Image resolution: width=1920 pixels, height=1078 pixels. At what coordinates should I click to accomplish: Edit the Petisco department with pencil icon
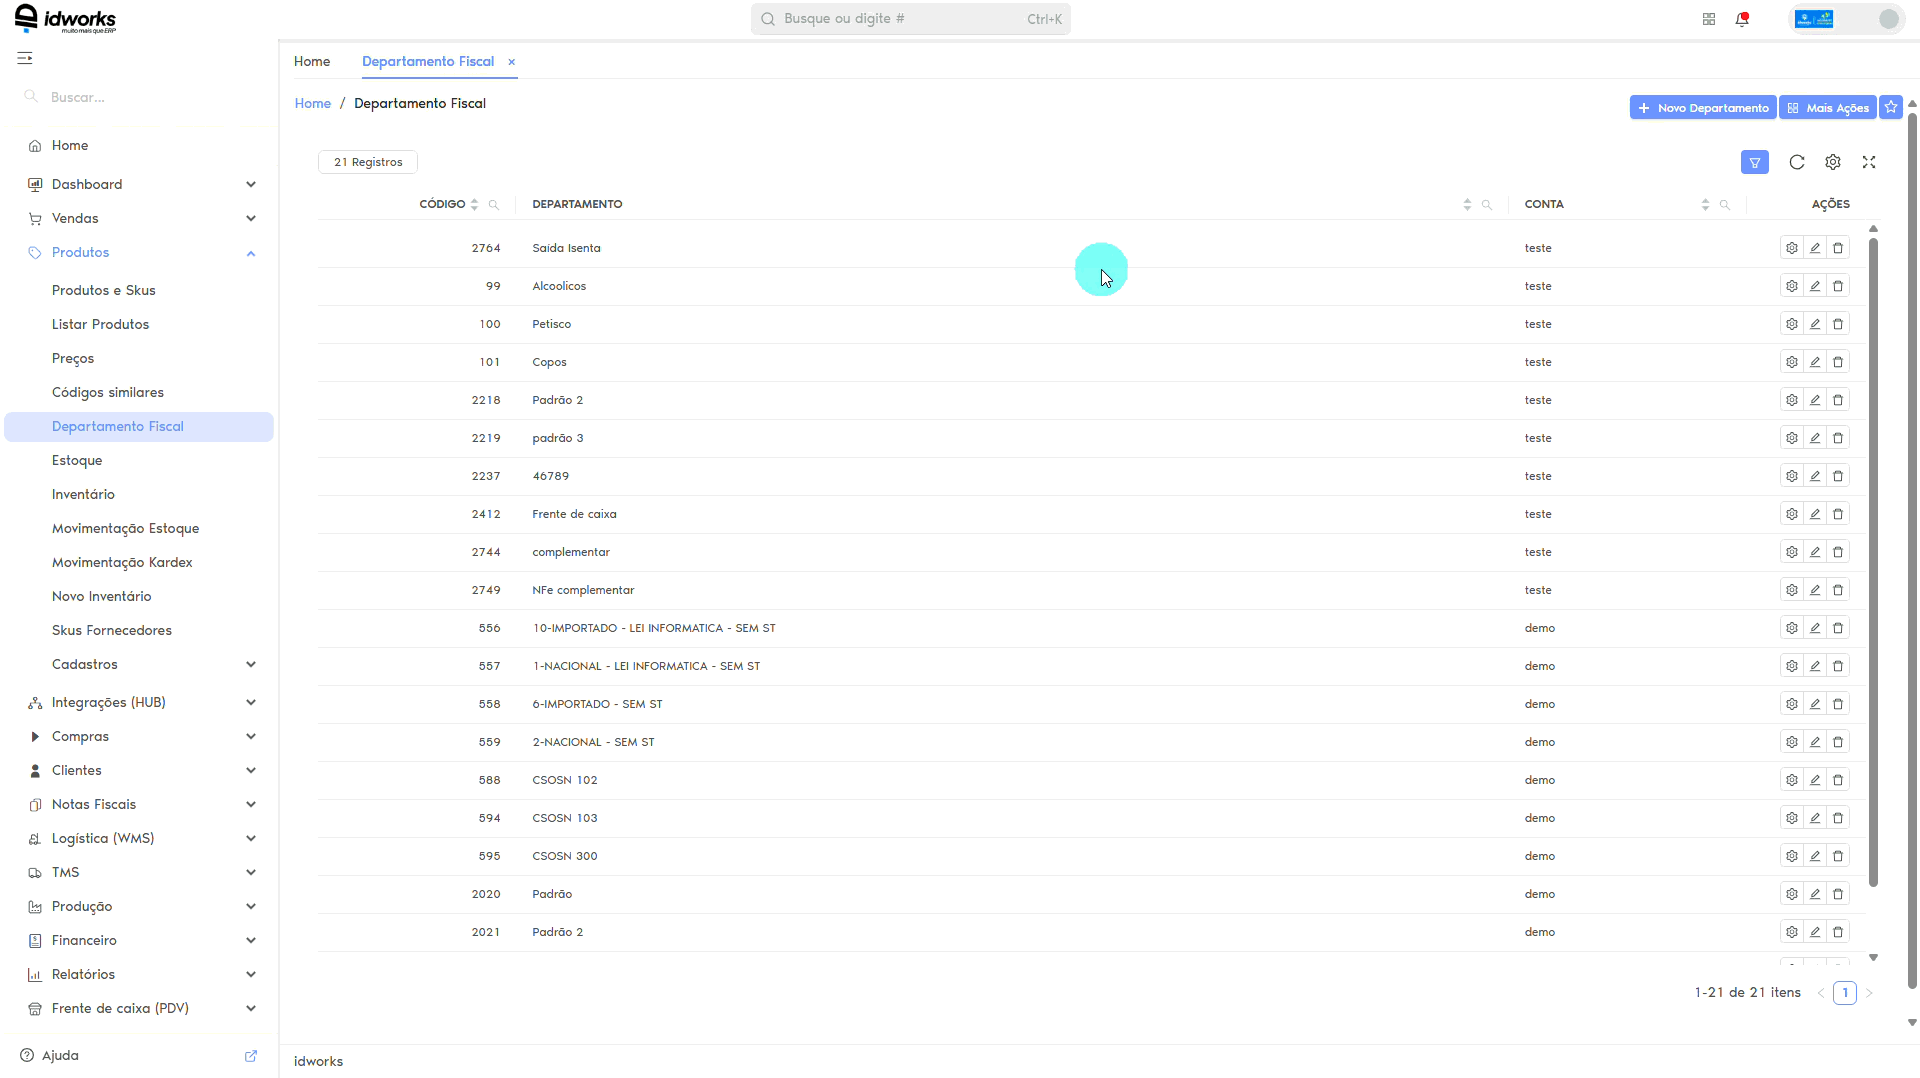[1815, 324]
